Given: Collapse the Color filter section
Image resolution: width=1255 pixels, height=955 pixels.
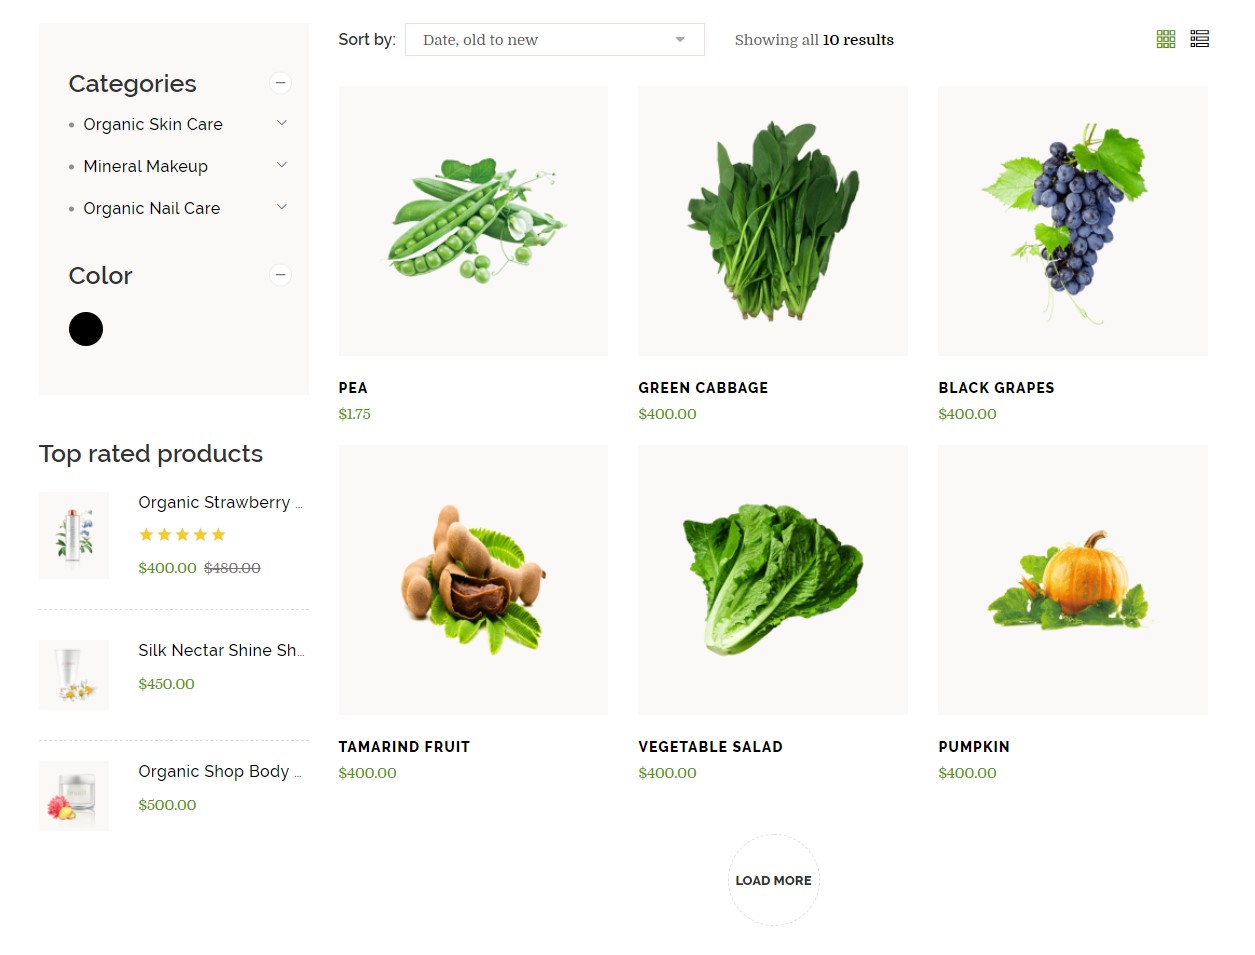Looking at the screenshot, I should [x=281, y=275].
